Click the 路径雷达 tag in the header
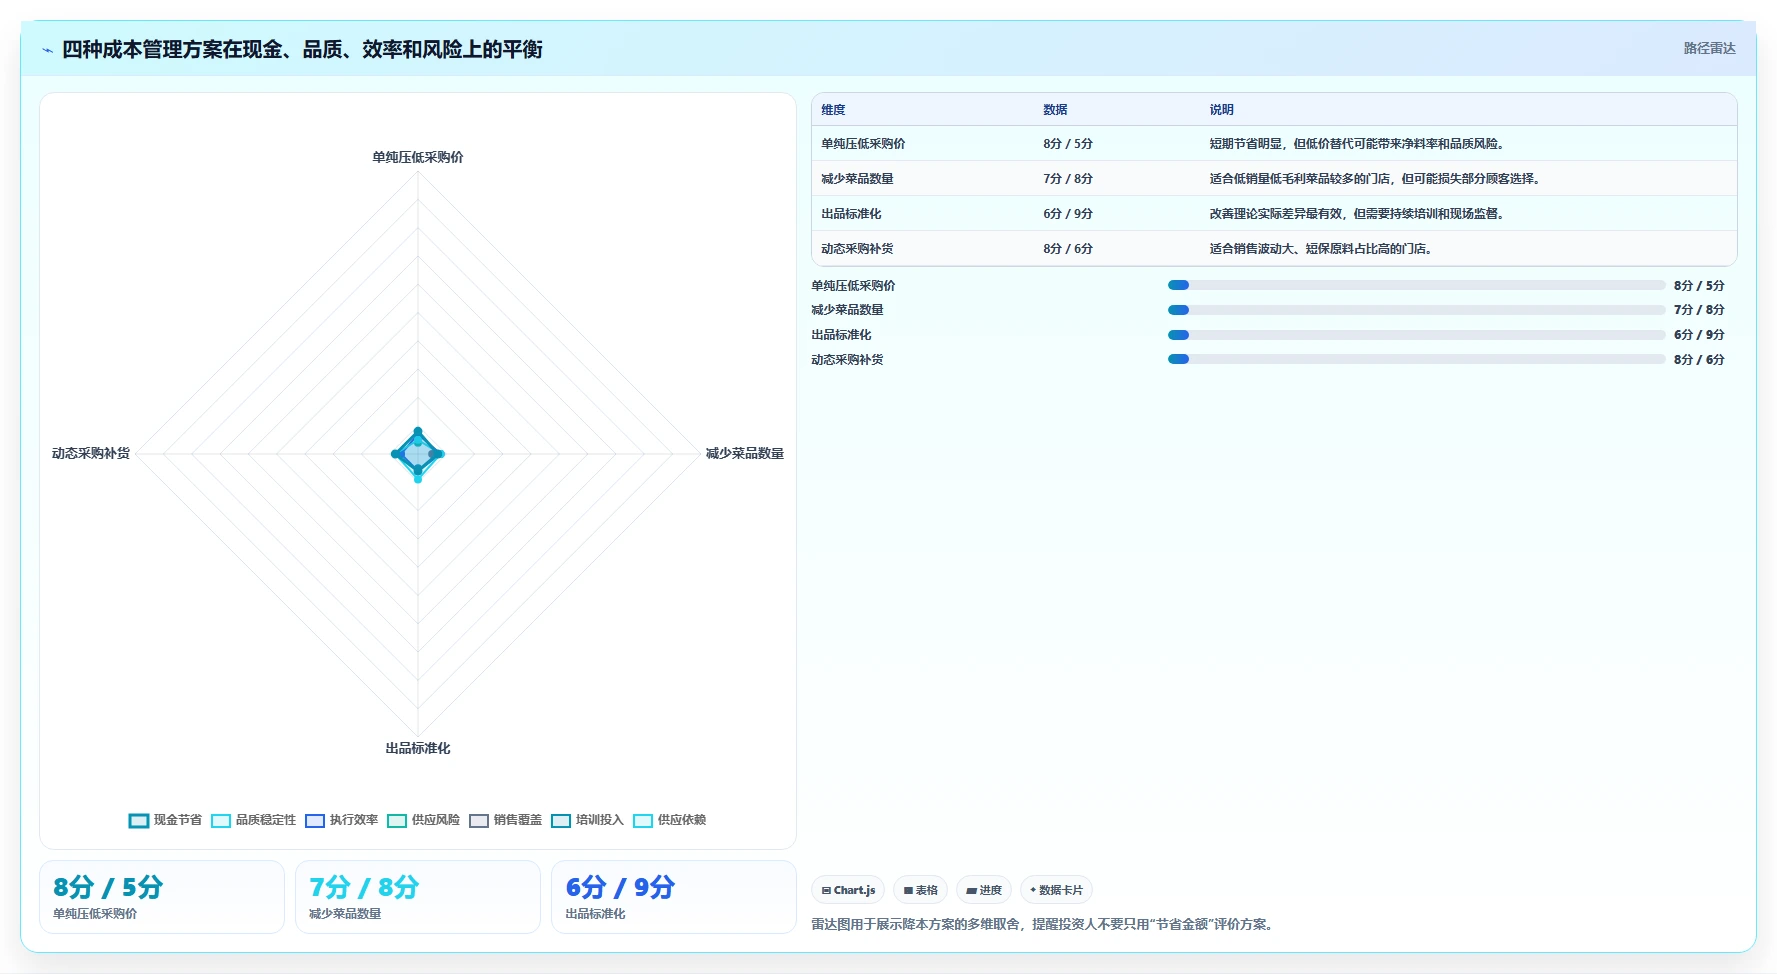This screenshot has width=1777, height=974. tap(1709, 48)
